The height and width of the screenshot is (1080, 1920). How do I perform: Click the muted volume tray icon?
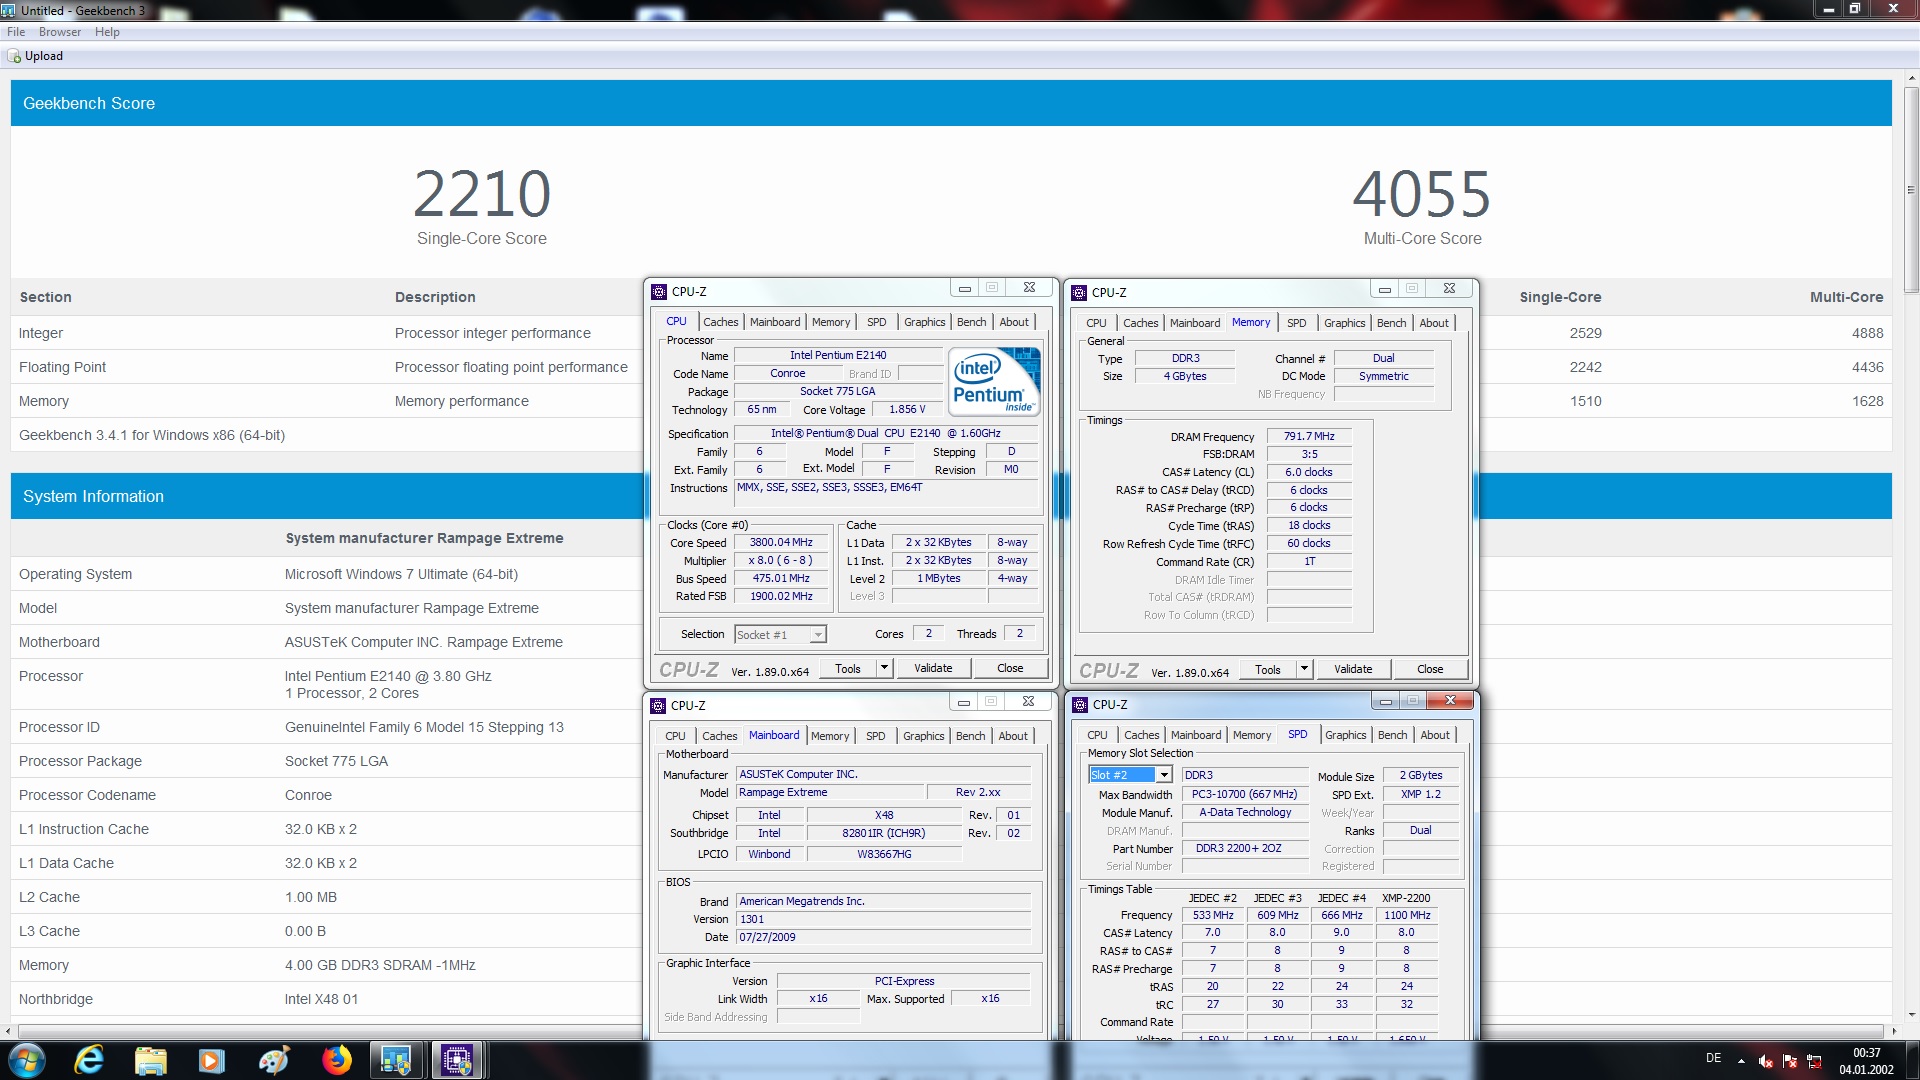(1766, 1061)
